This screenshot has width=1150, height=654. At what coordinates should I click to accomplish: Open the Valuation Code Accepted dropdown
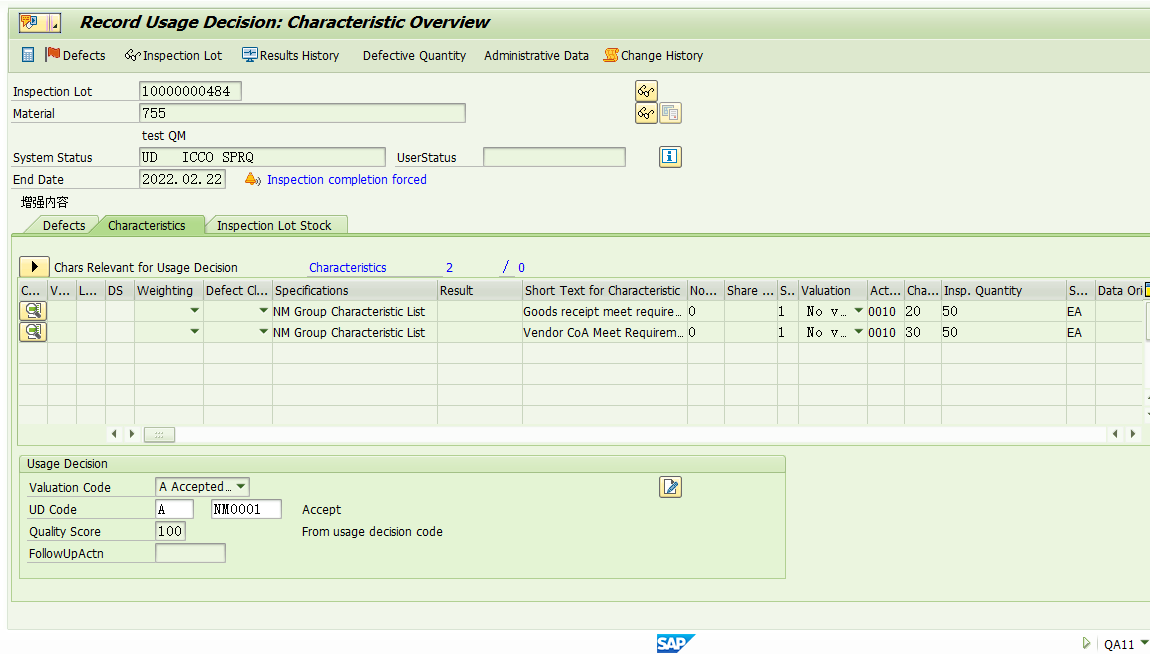(x=202, y=487)
